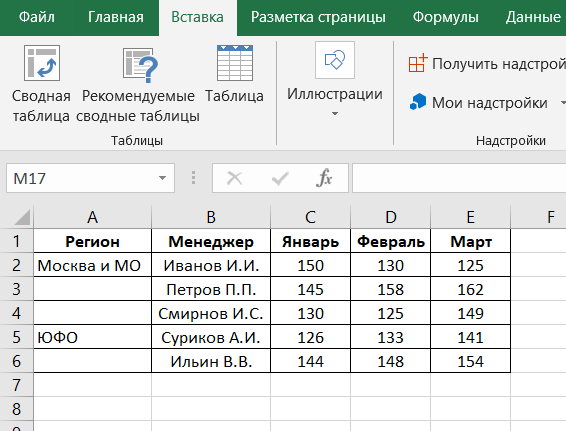Expand the Иллюстрации dropdown arrow

(335, 114)
